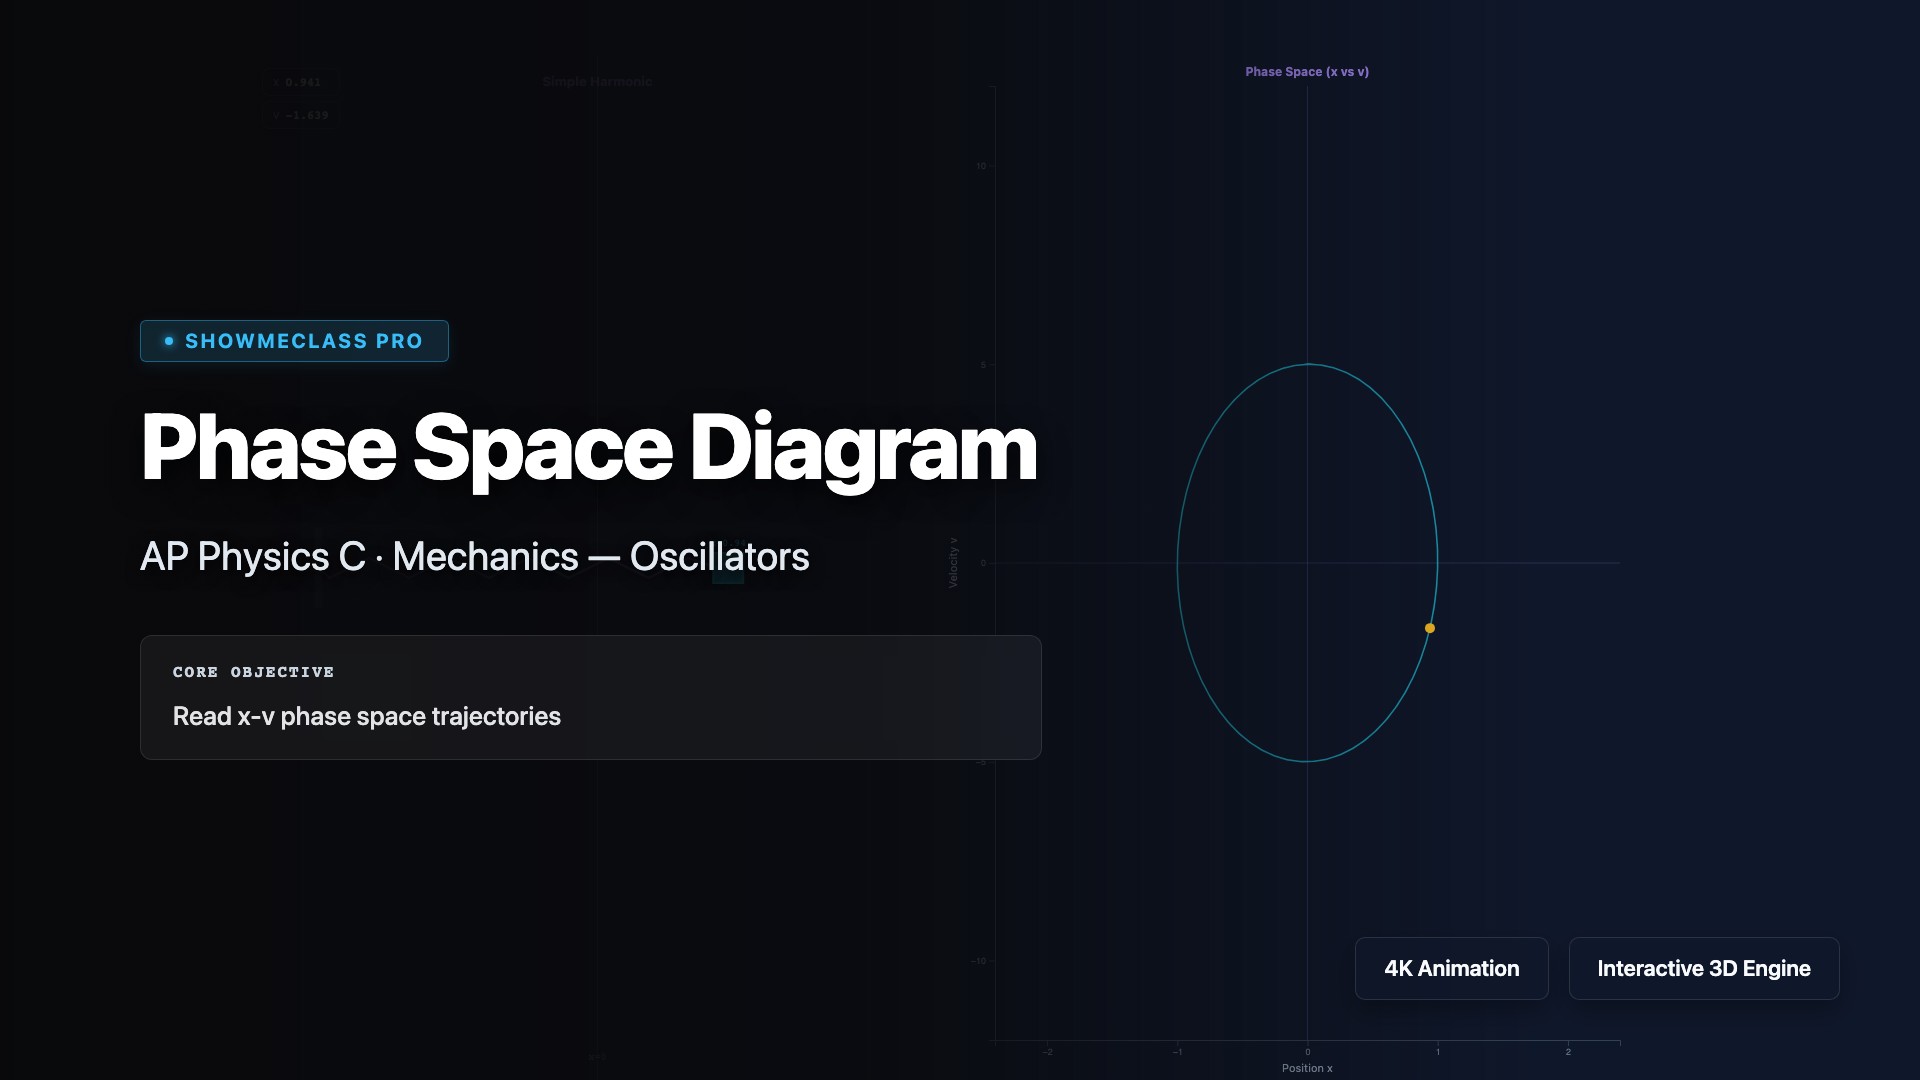Click the 'Position x' axis label
Image resolution: width=1920 pixels, height=1080 pixels.
tap(1307, 1068)
